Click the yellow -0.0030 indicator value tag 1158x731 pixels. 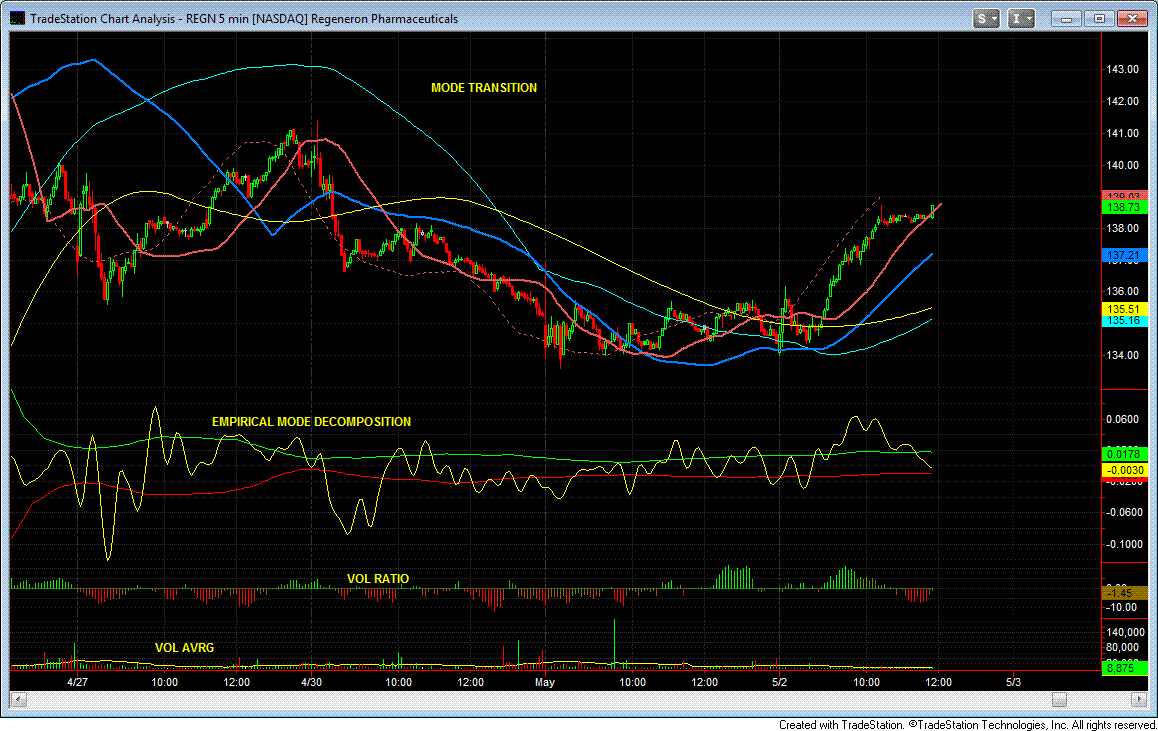click(x=1124, y=470)
